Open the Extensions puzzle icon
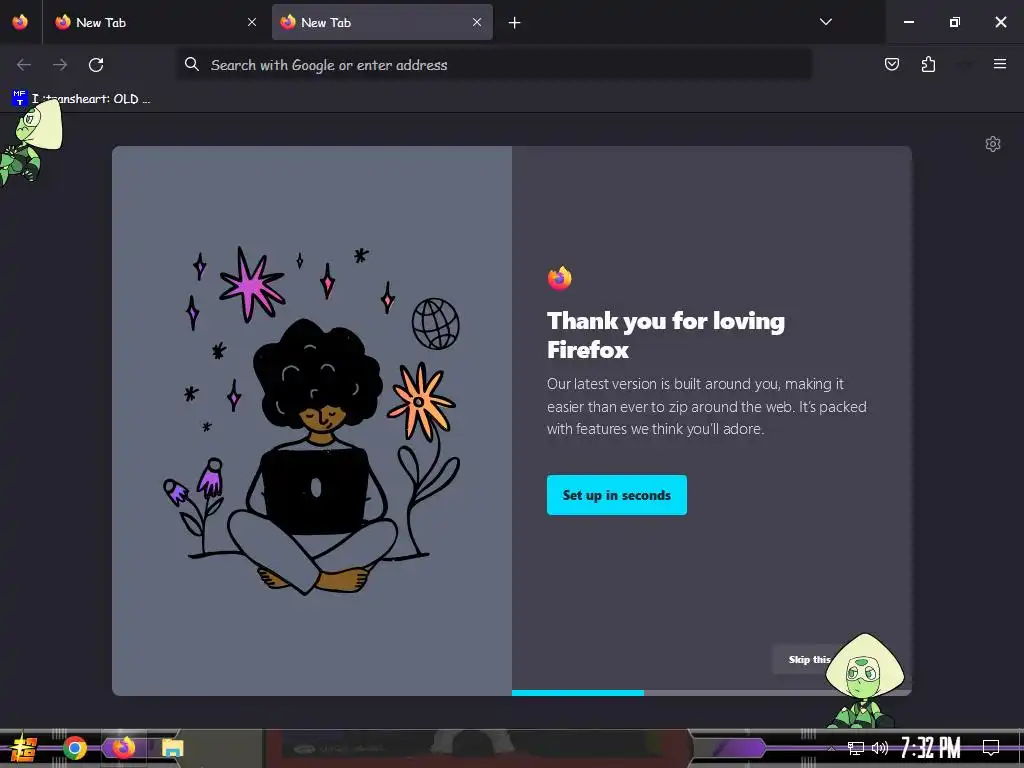 coord(928,64)
